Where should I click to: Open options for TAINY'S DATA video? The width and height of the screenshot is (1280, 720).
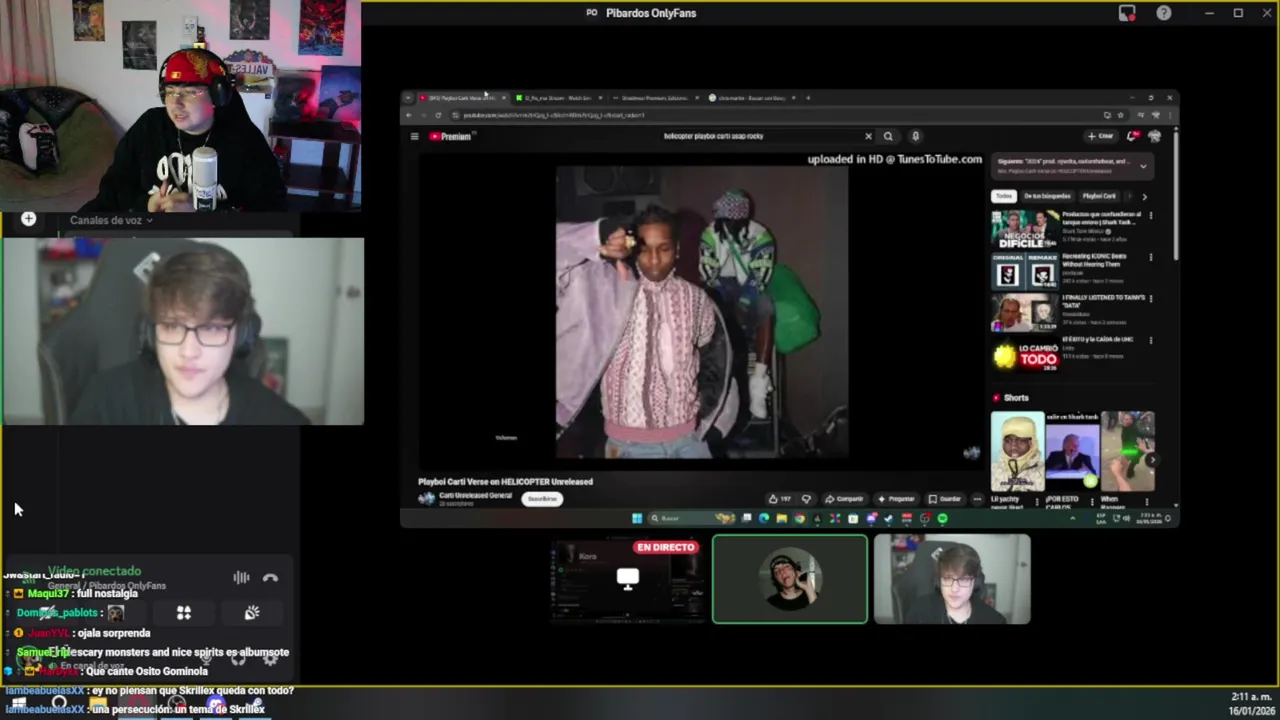pos(1150,299)
